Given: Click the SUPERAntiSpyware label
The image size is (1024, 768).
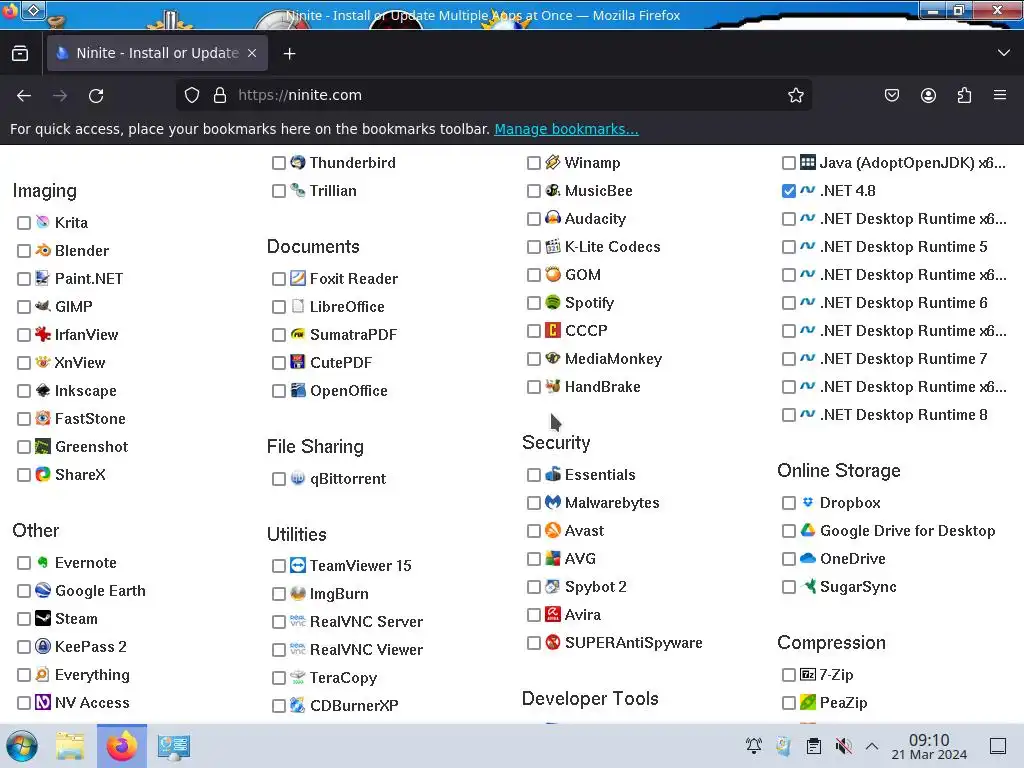Looking at the screenshot, I should pos(633,643).
